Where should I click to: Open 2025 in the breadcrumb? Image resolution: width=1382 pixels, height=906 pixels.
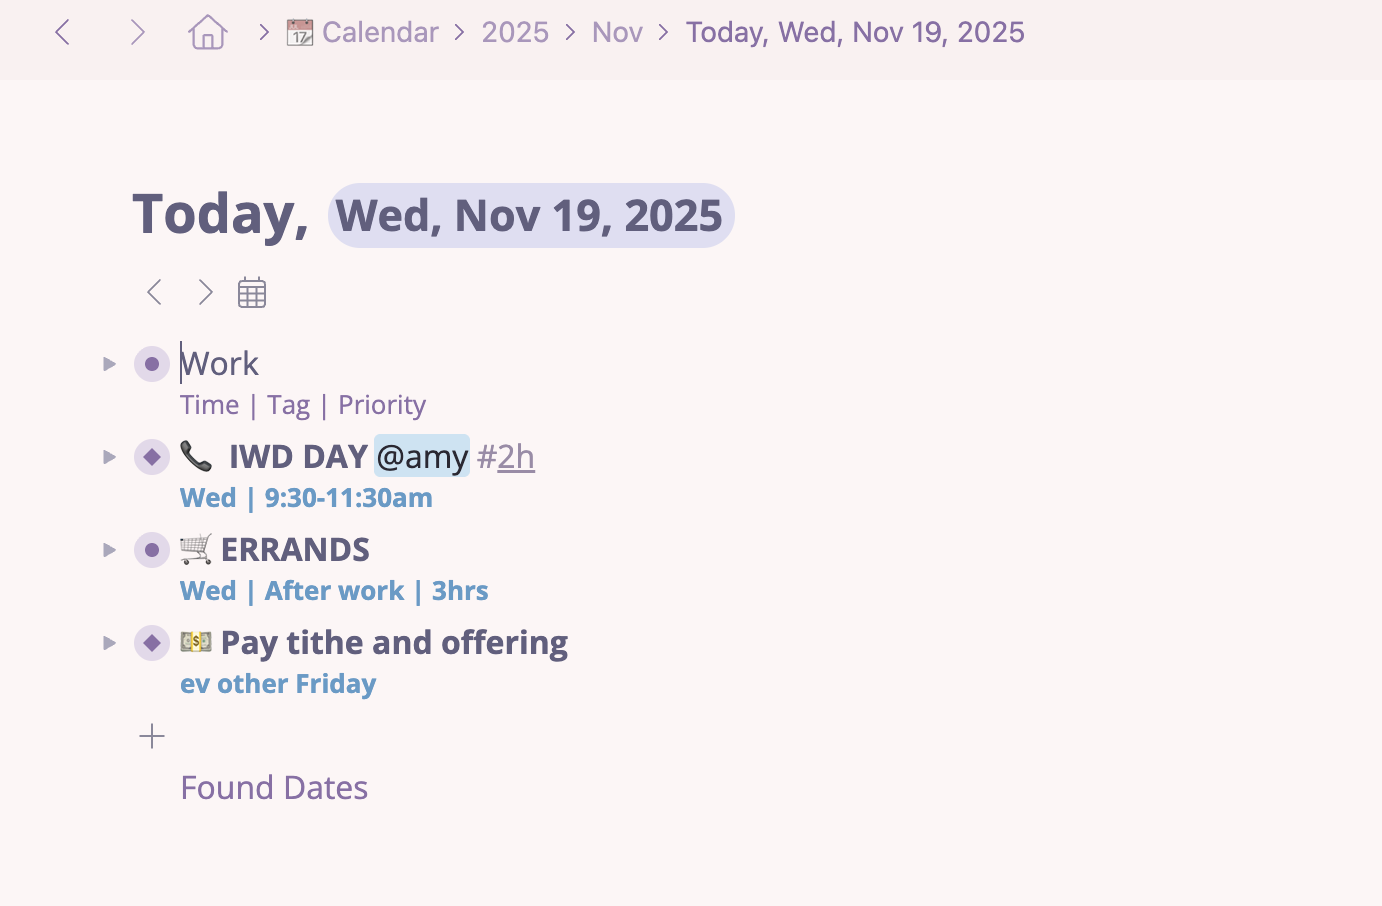pos(515,32)
